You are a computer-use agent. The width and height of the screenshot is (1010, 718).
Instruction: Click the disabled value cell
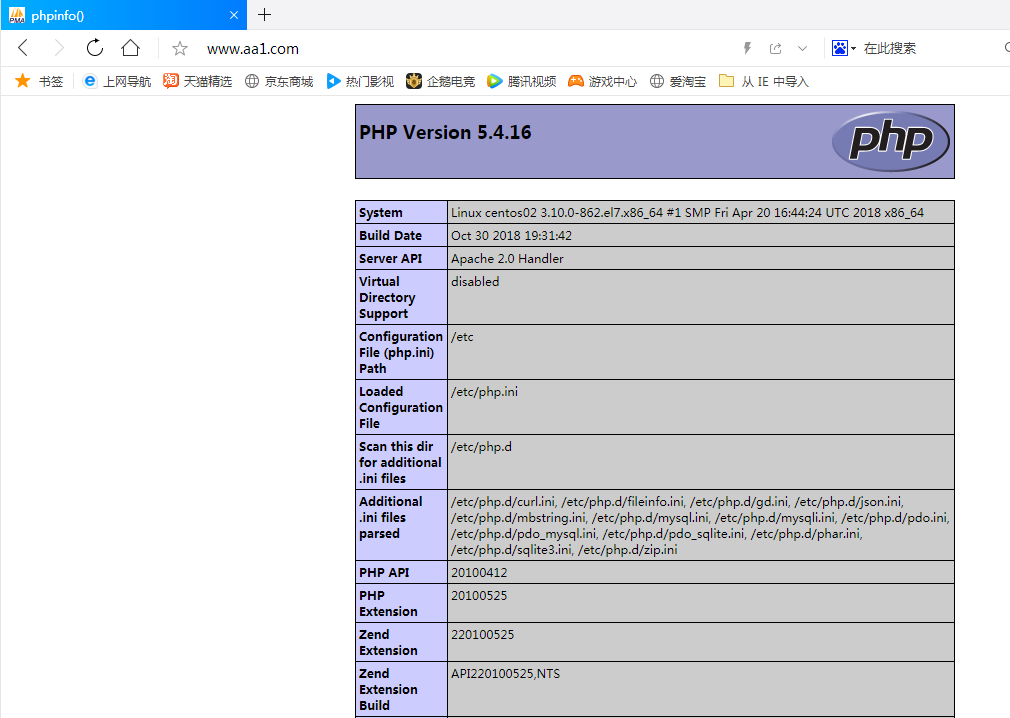pos(475,281)
